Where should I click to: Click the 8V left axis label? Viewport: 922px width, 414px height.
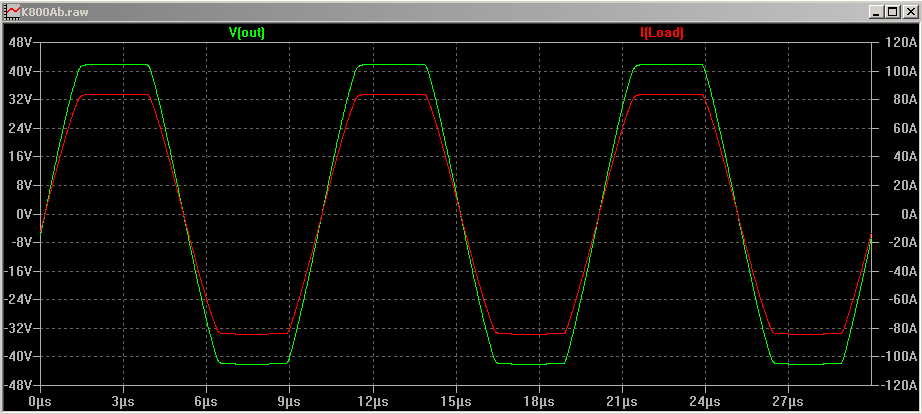23,185
